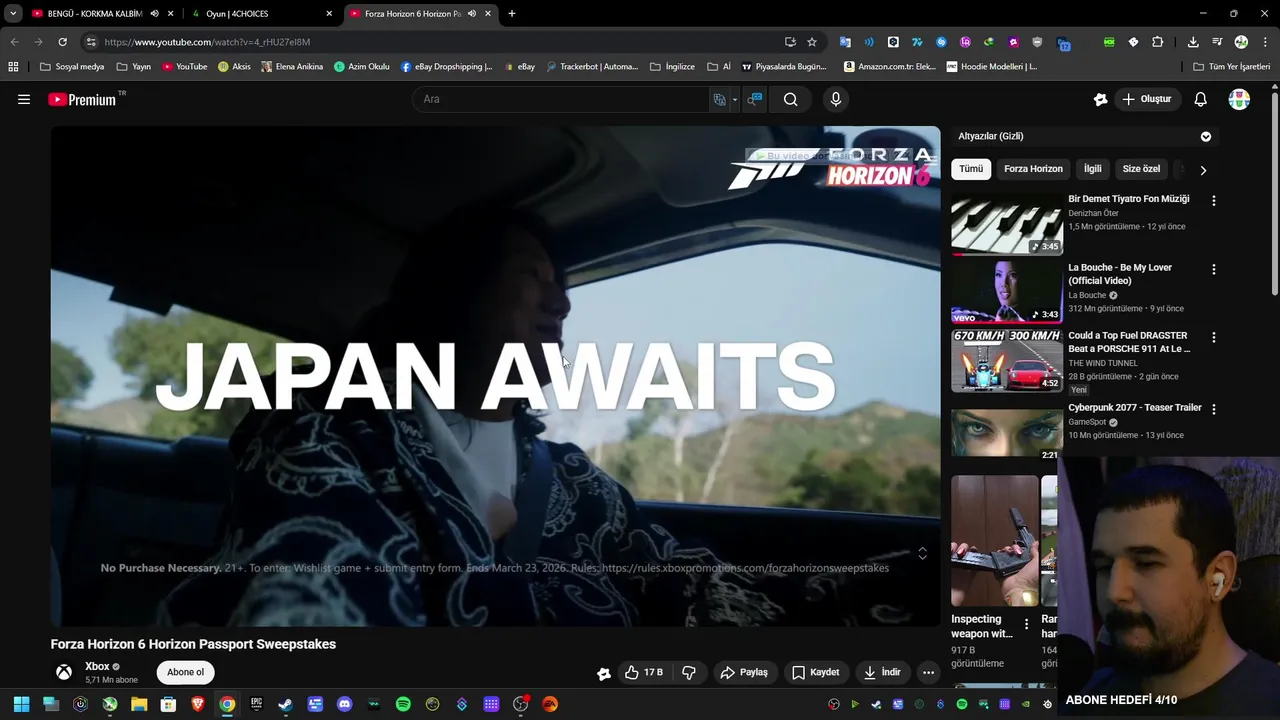
Task: Open Chrome three-dot menu
Action: [1264, 42]
